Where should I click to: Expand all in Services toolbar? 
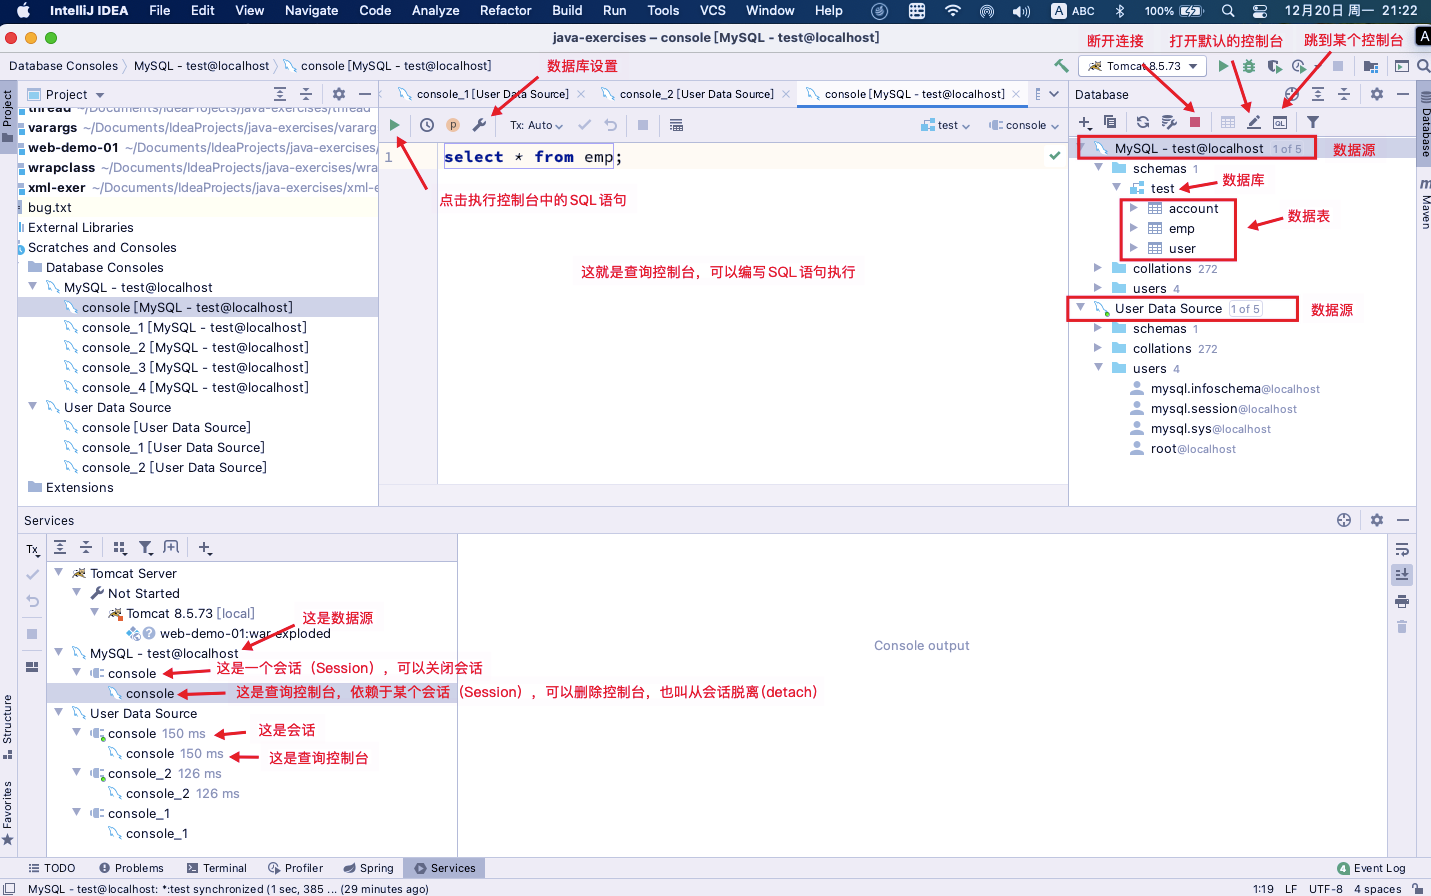click(x=60, y=547)
